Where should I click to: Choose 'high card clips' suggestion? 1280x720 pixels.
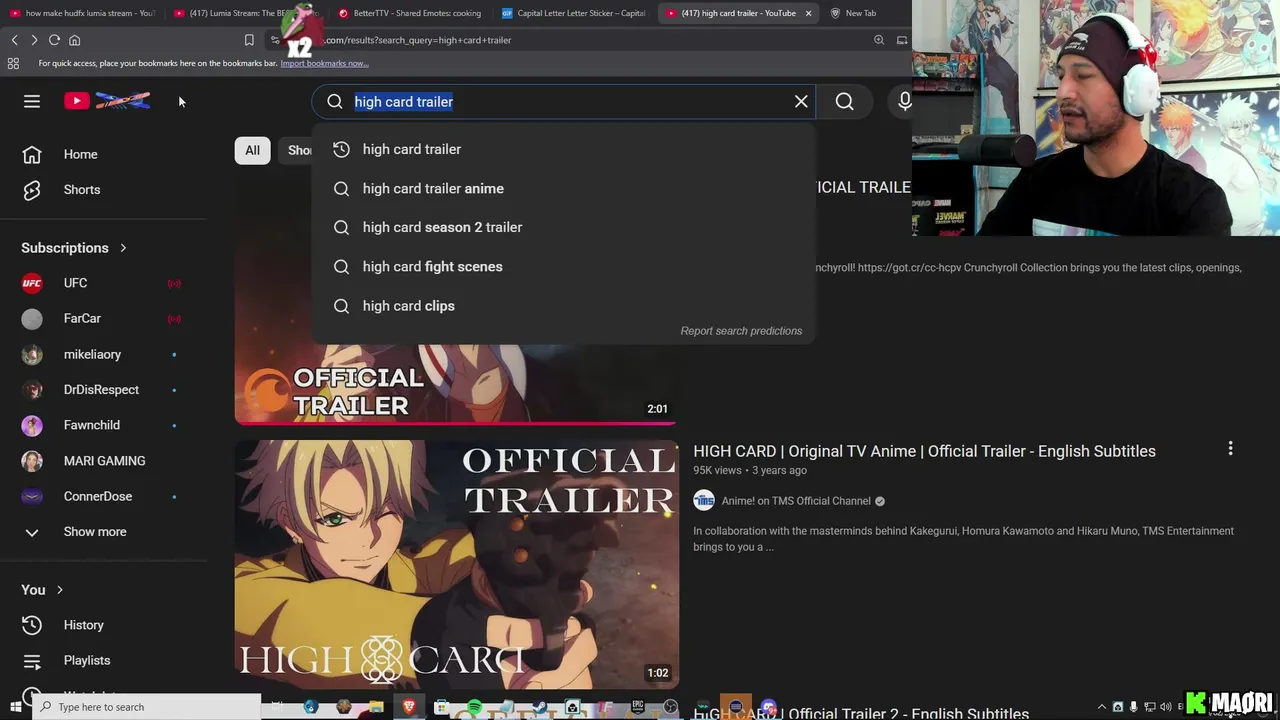(563, 306)
